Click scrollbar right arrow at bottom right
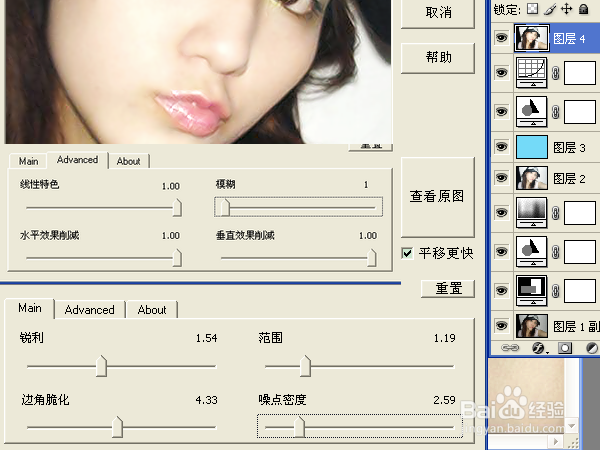 557,441
